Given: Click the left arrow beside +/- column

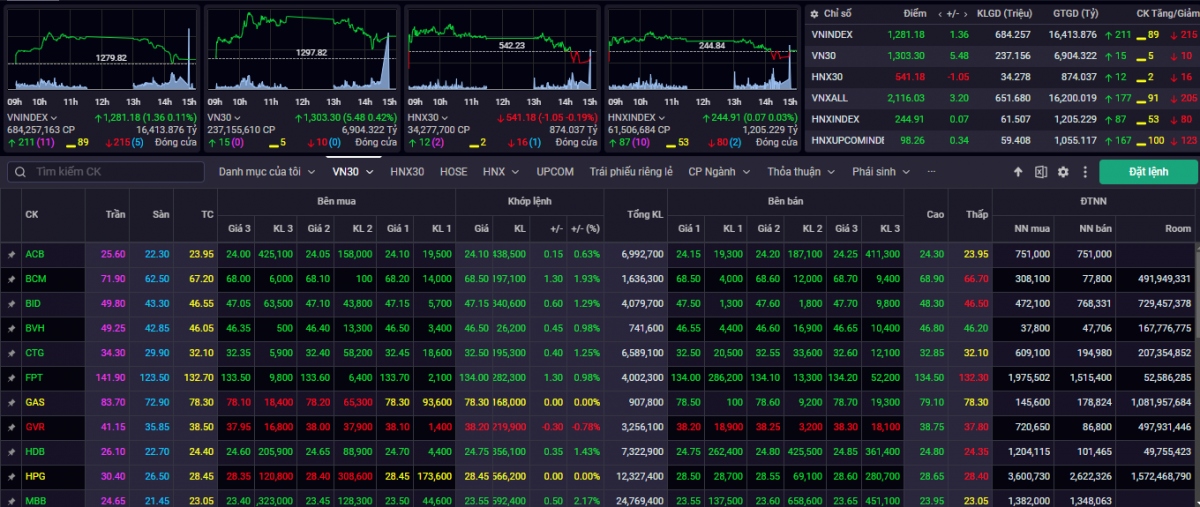Looking at the screenshot, I should point(939,14).
